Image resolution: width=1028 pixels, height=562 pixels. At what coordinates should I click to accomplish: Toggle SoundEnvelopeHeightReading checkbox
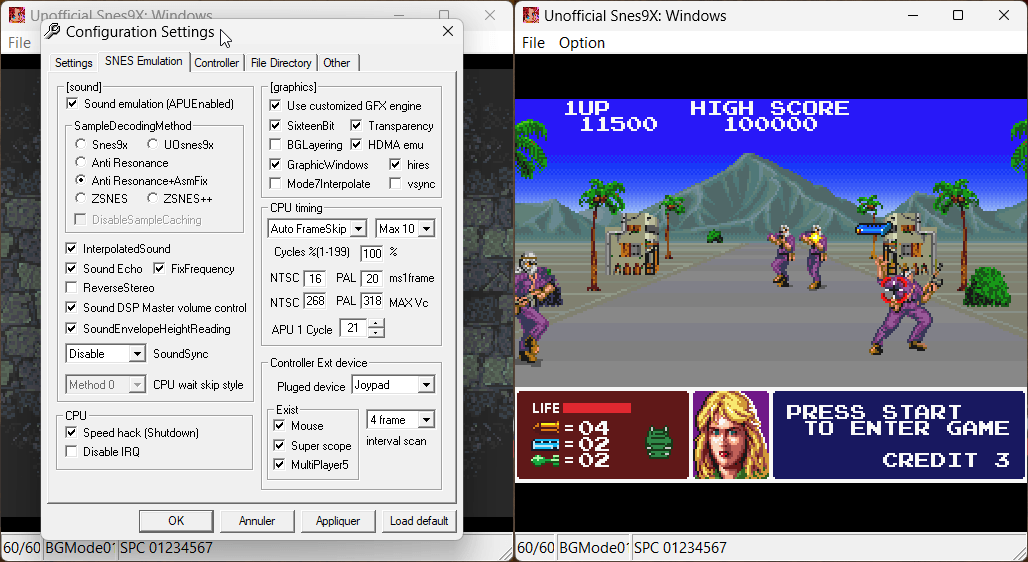(x=71, y=329)
